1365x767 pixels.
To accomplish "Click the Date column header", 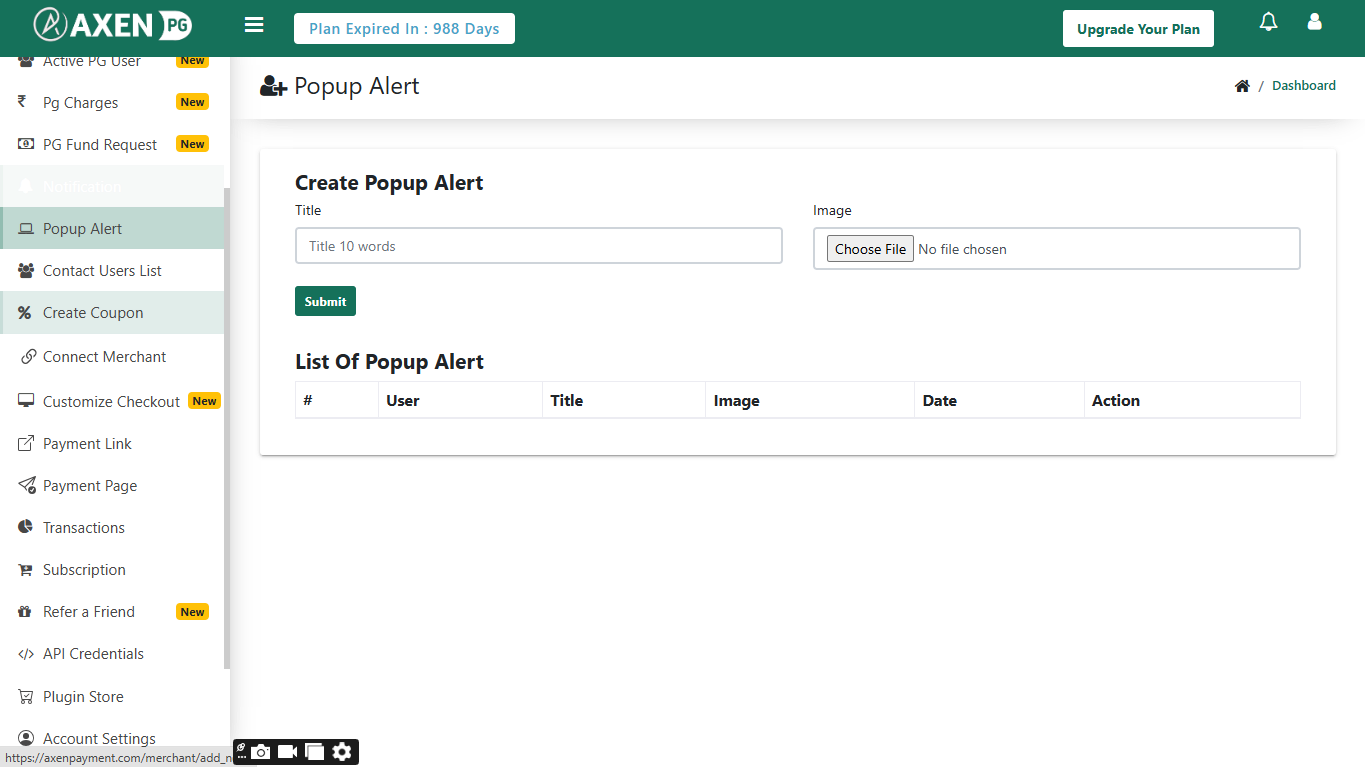I will coord(998,400).
